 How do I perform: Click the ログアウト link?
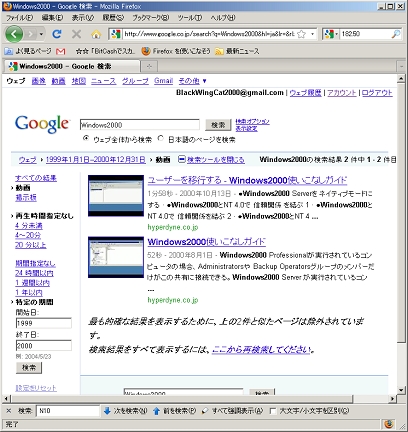[x=377, y=93]
